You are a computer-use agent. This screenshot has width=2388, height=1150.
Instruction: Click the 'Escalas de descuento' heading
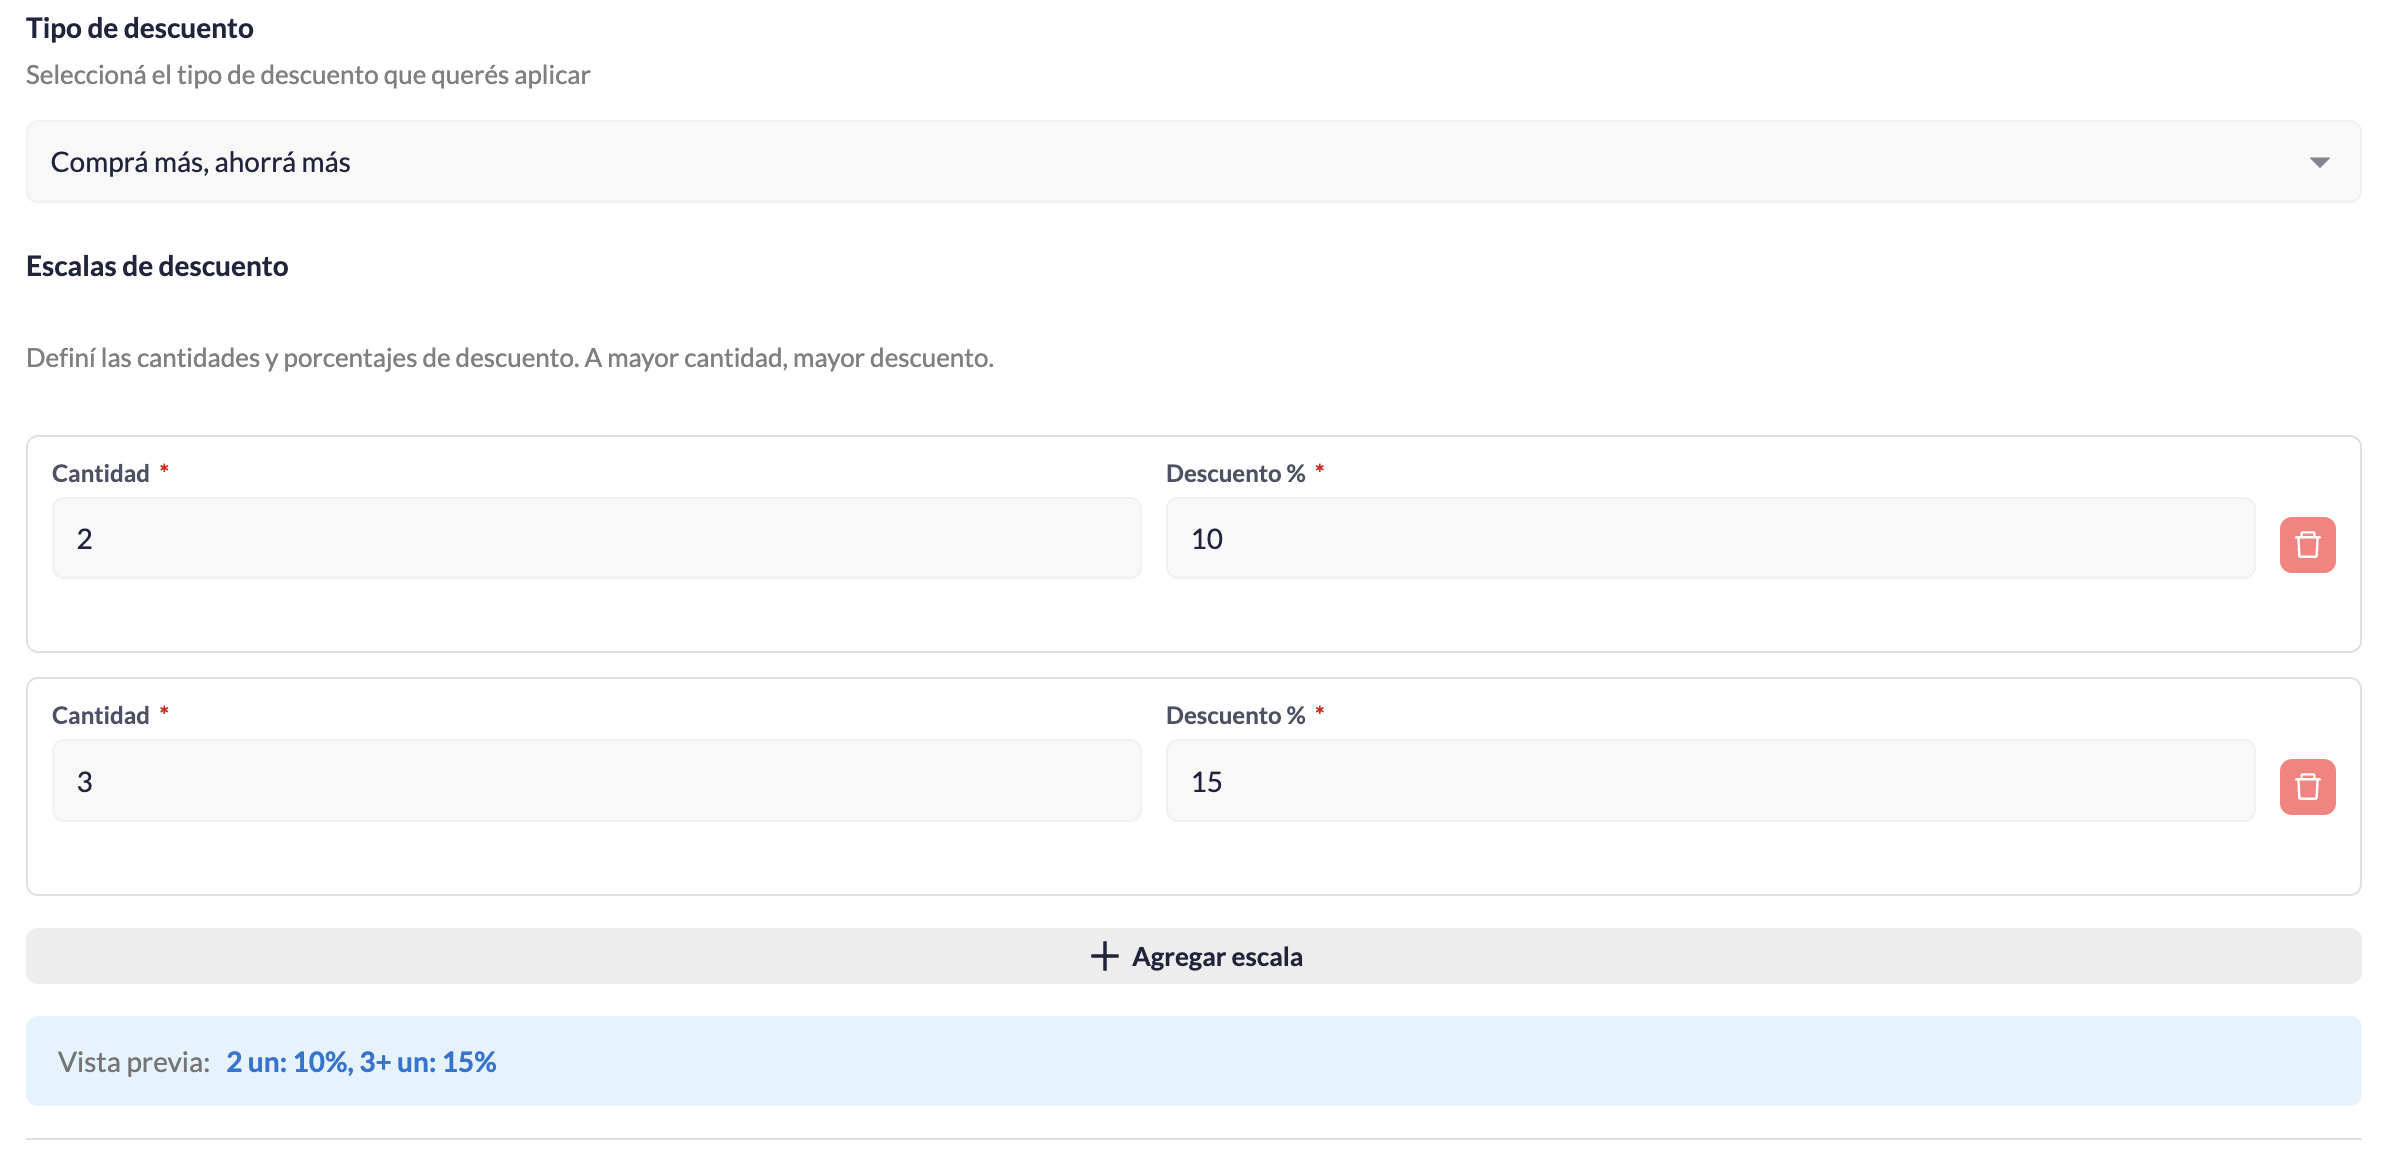(157, 266)
